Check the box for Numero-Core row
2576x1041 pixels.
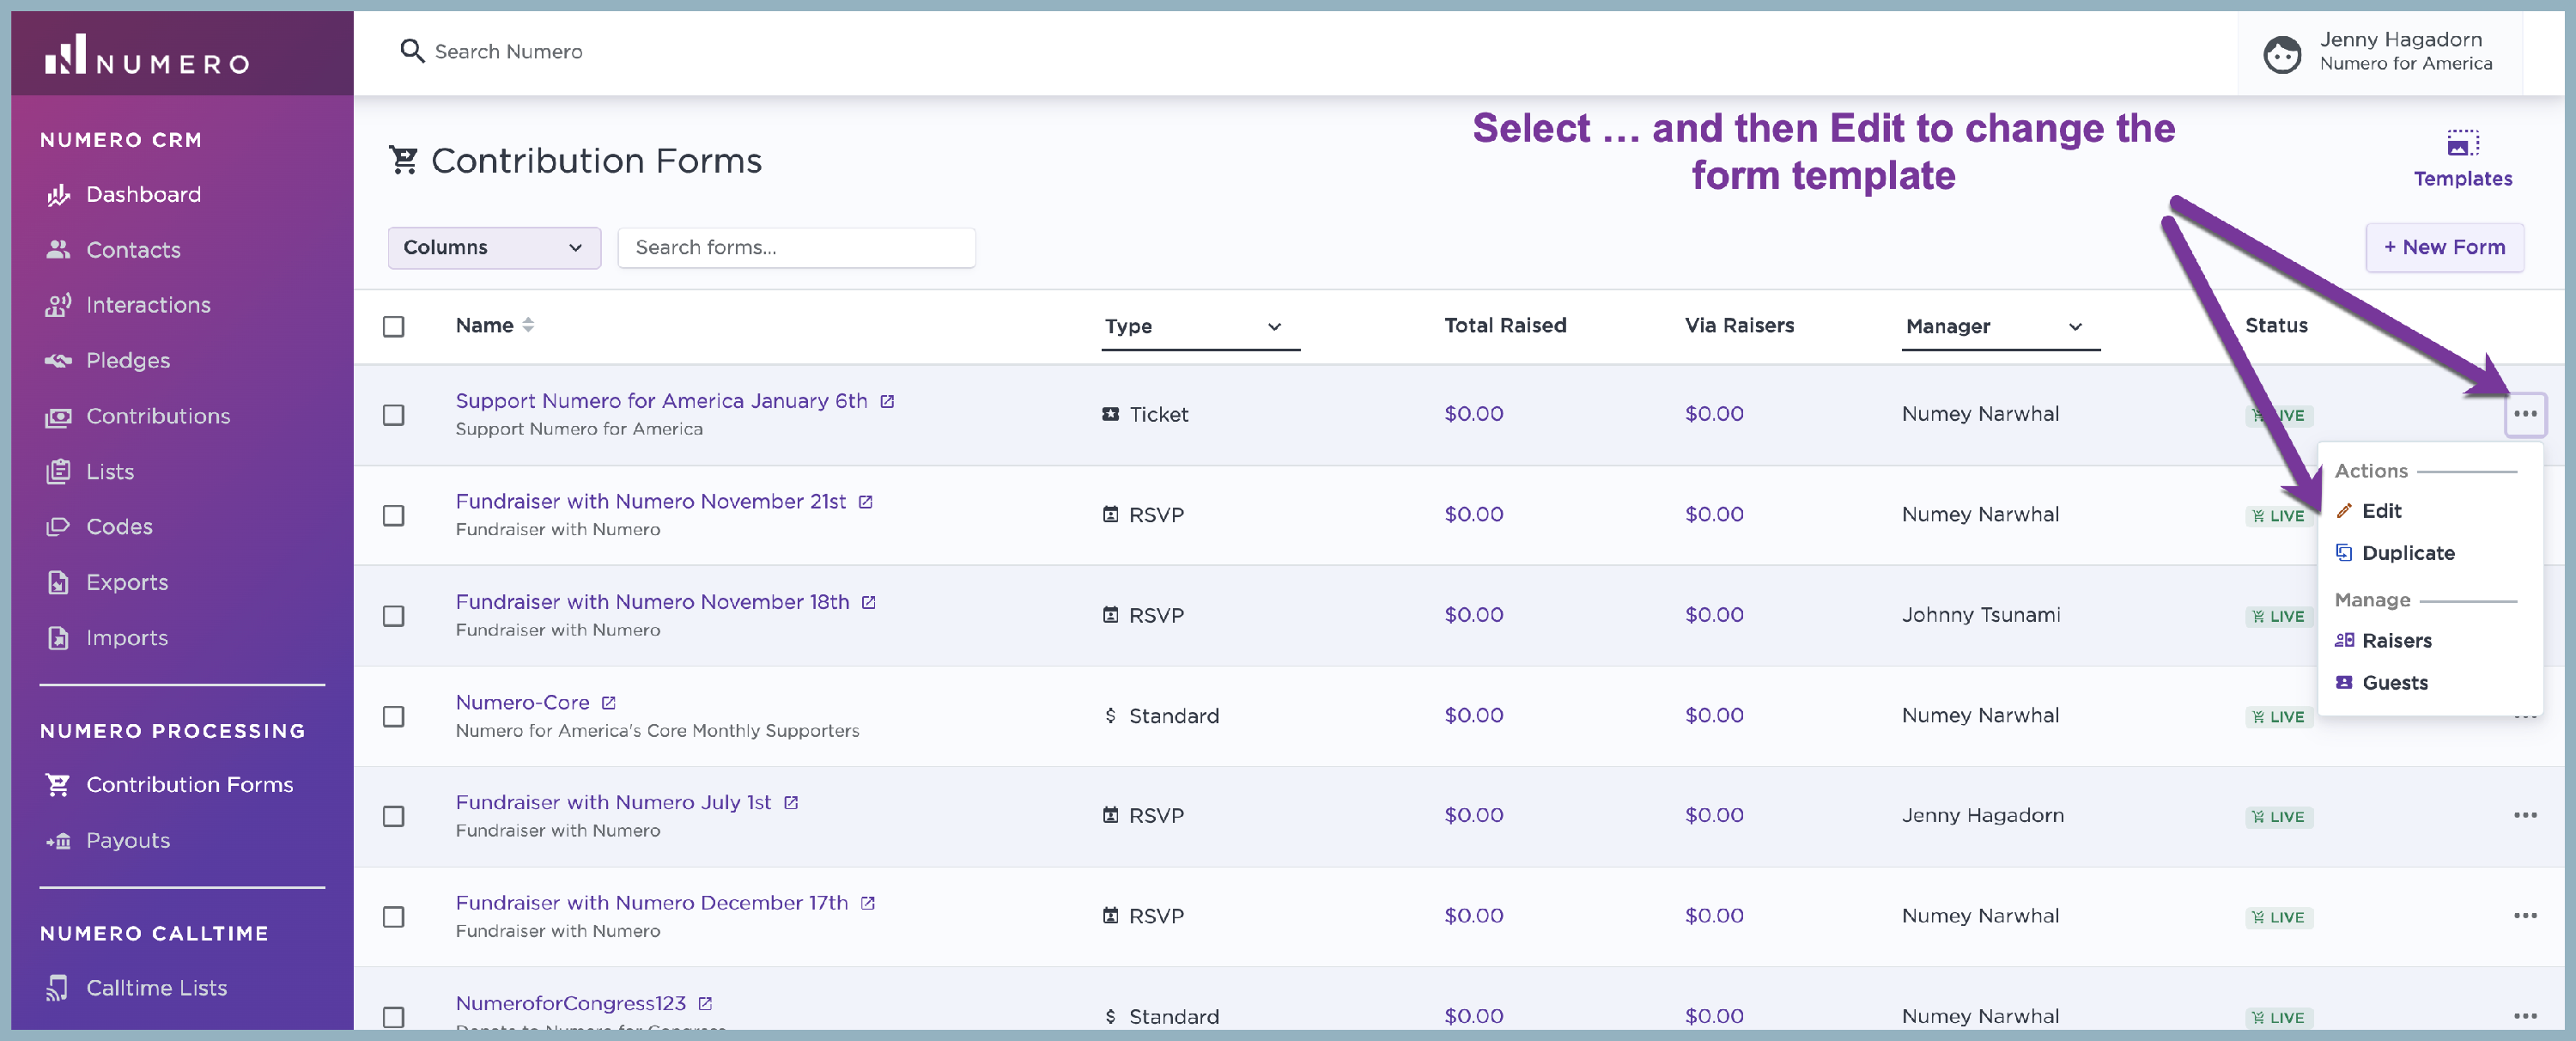(394, 717)
